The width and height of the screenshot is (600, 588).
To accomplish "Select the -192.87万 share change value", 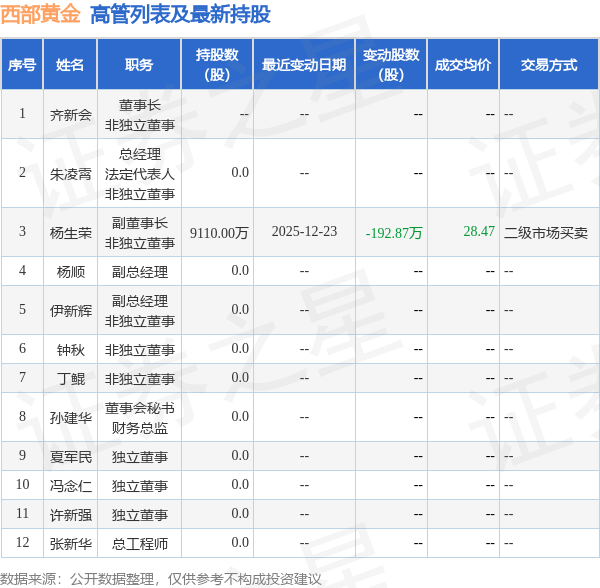I will click(394, 232).
